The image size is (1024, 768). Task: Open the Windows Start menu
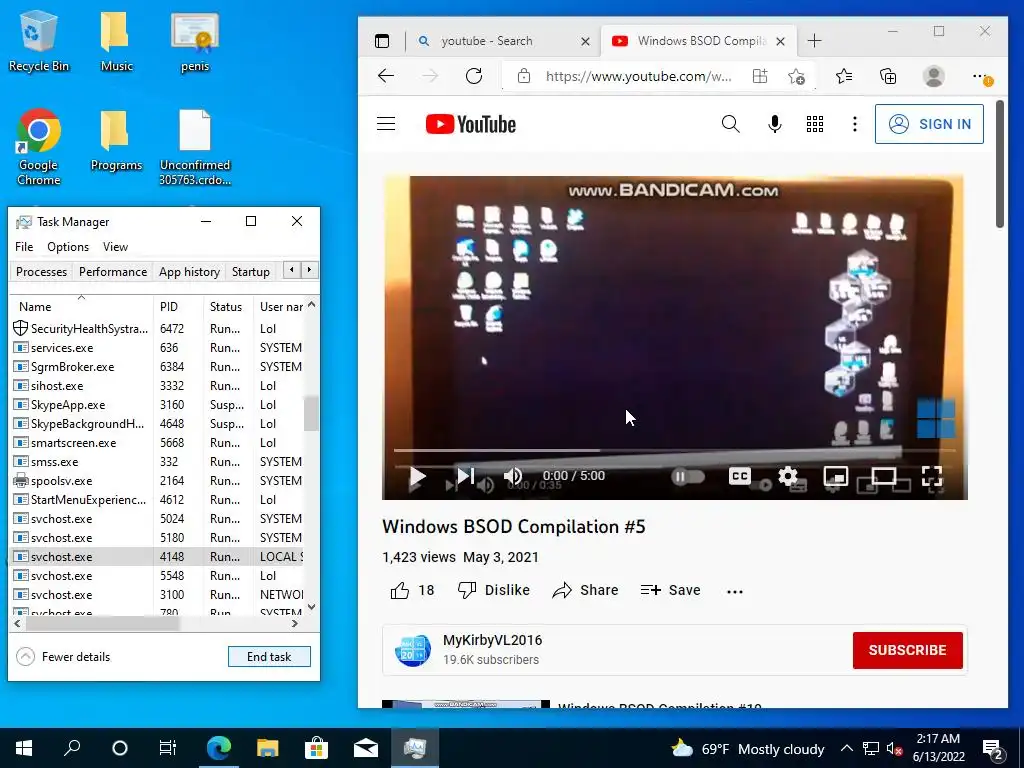(24, 748)
